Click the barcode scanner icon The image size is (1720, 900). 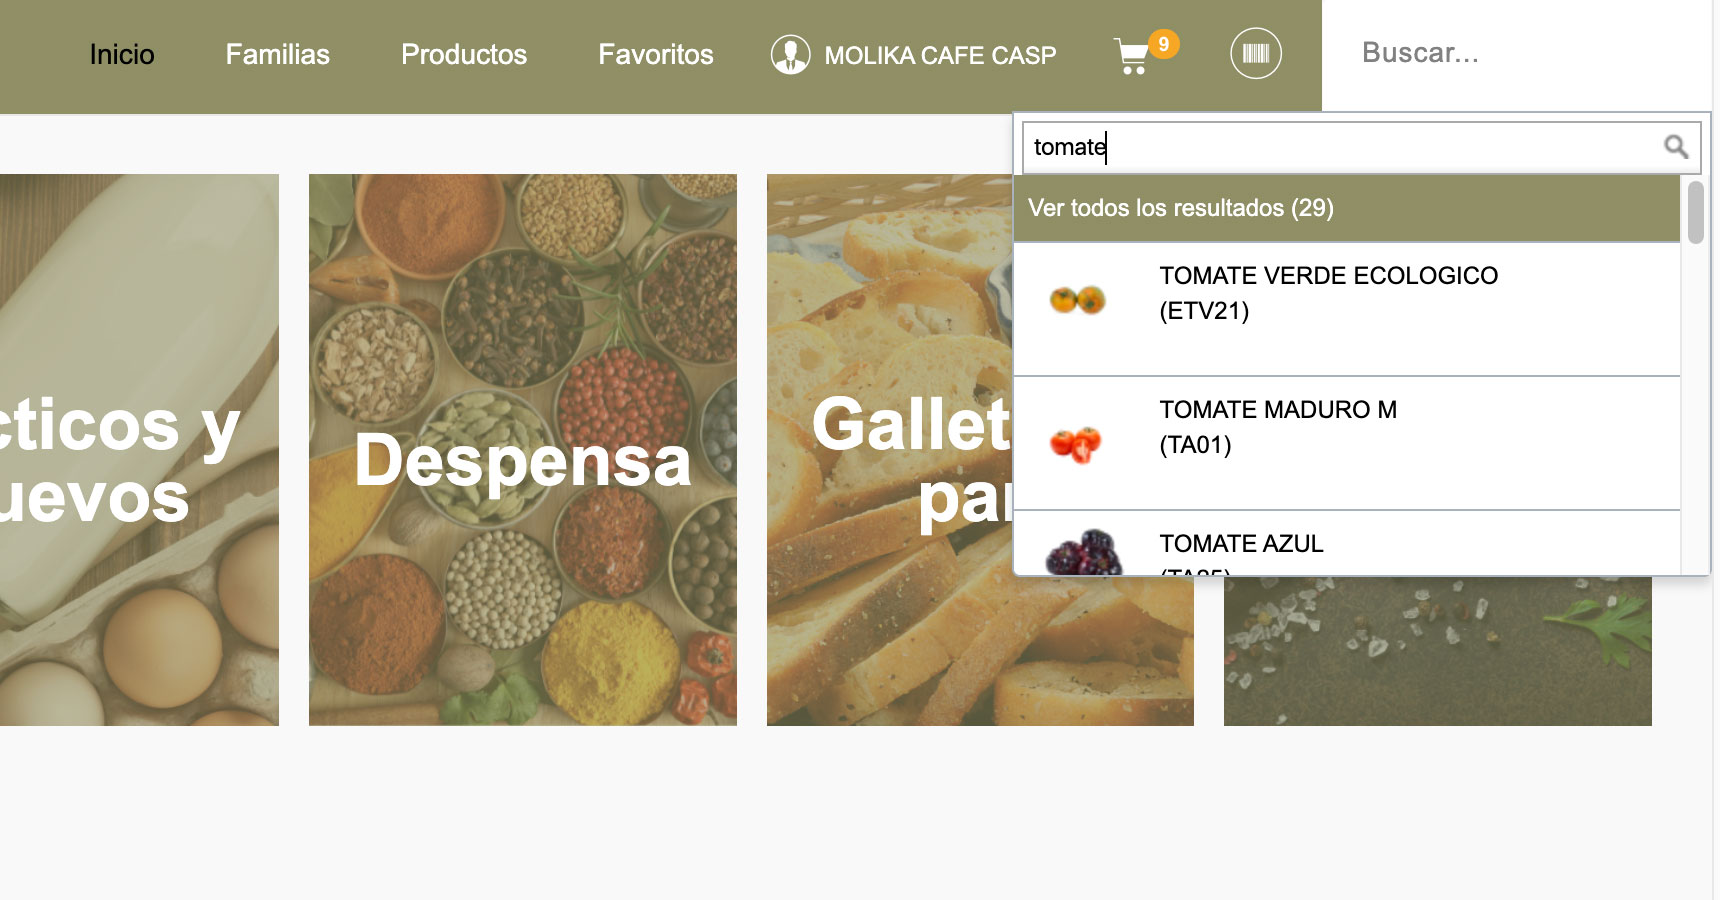click(x=1255, y=54)
